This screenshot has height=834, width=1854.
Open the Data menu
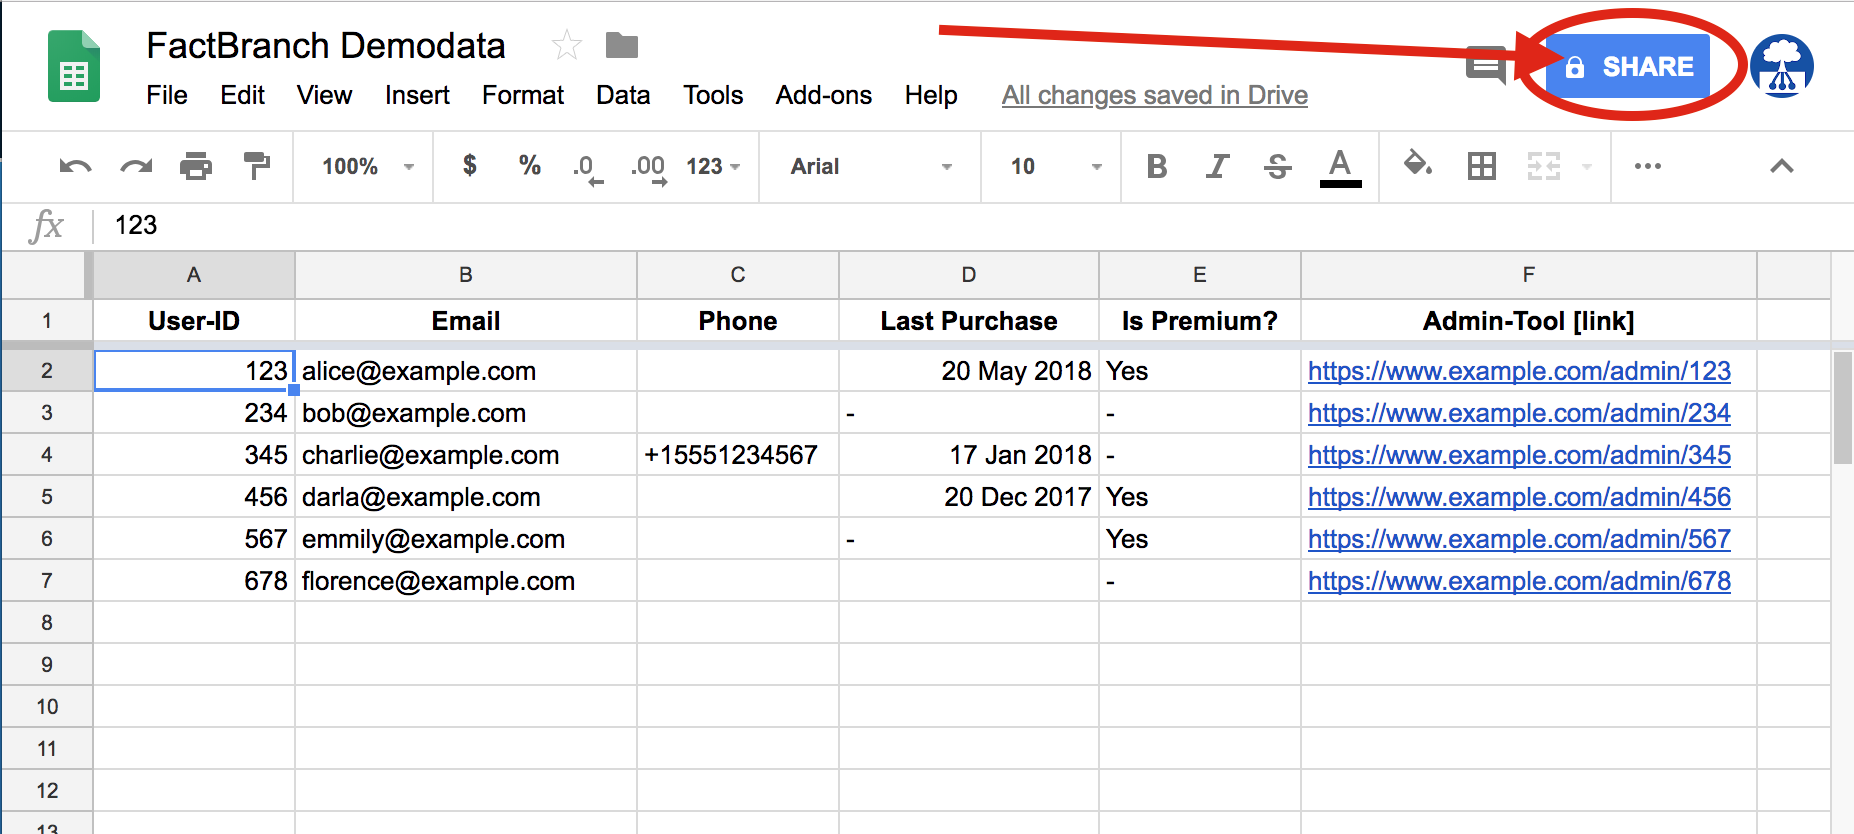(623, 95)
